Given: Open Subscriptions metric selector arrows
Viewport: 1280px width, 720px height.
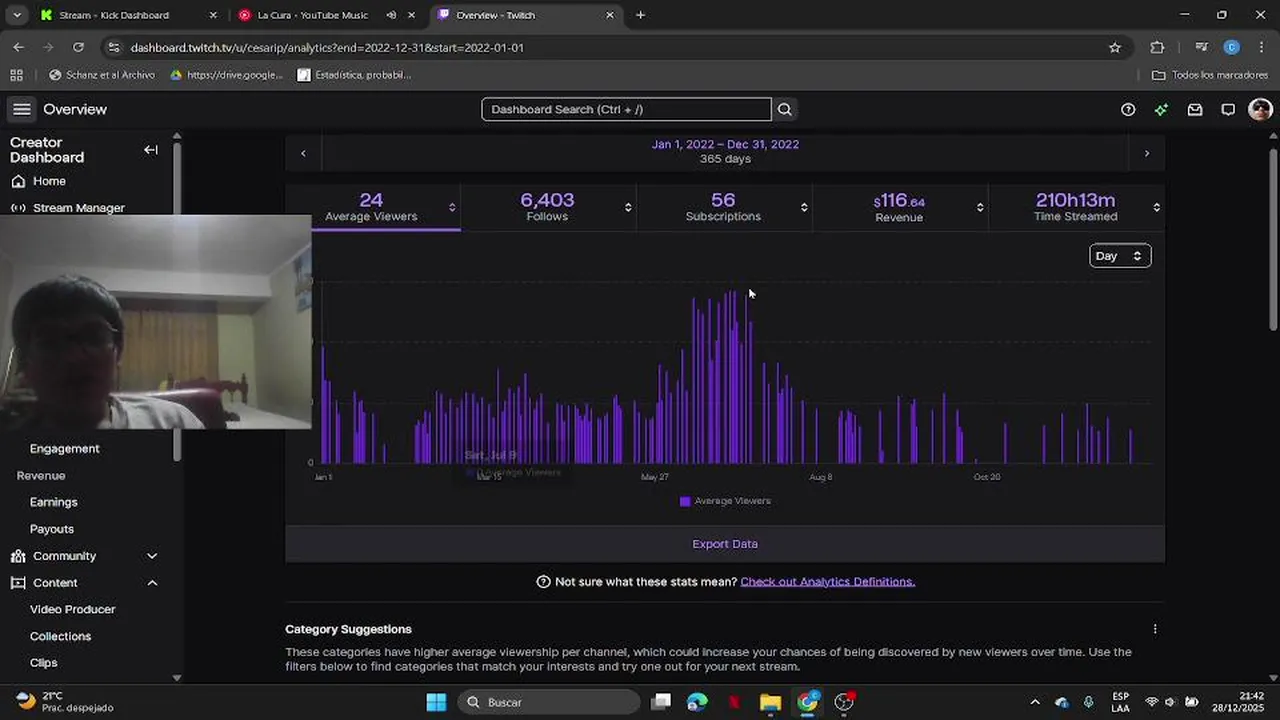Looking at the screenshot, I should (x=804, y=207).
